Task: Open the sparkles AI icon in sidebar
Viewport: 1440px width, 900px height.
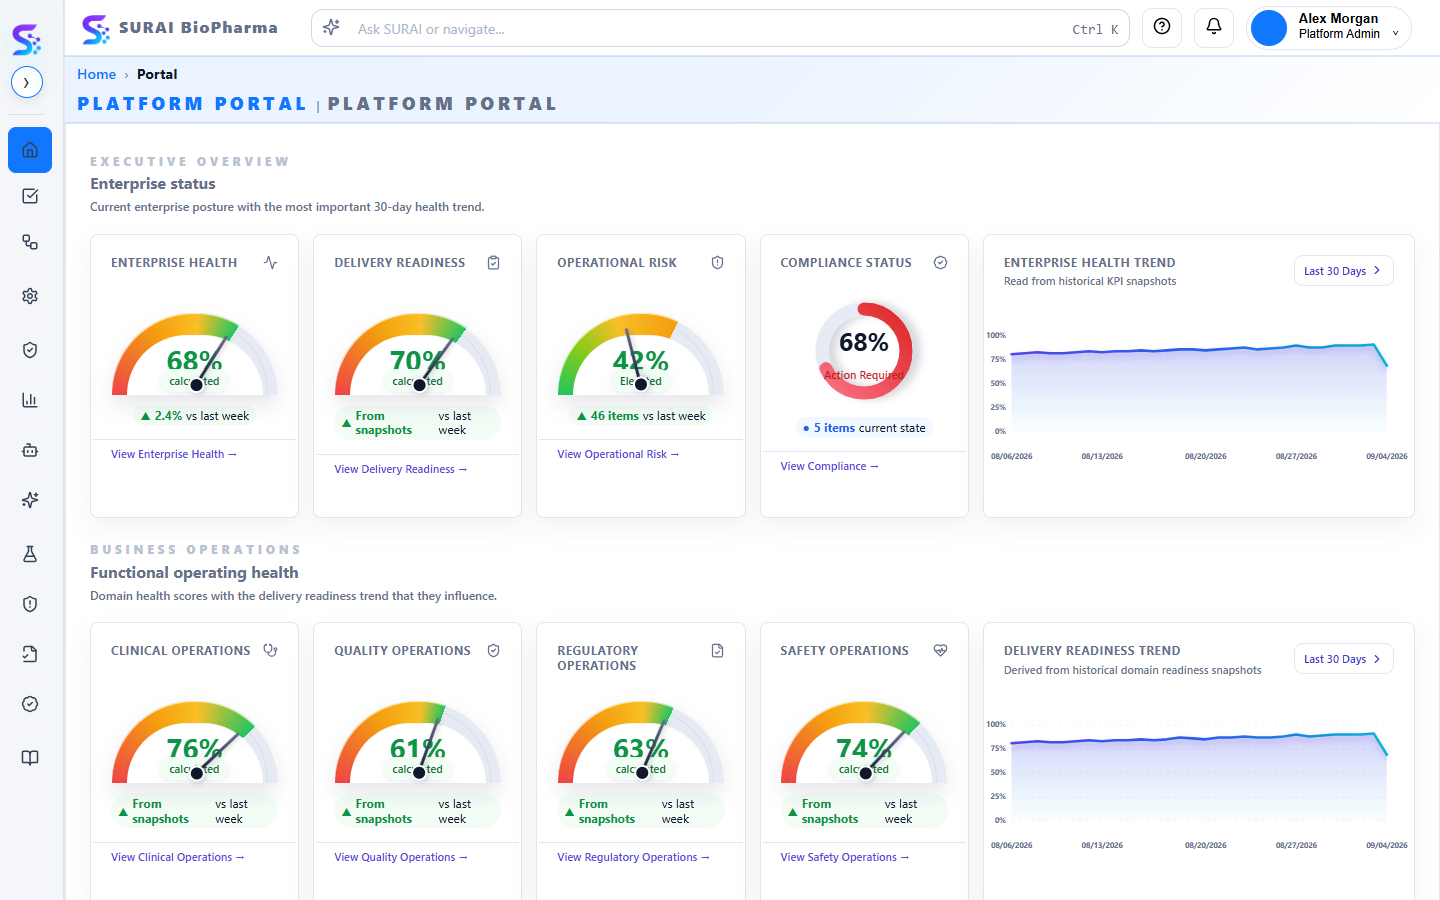Action: point(30,500)
